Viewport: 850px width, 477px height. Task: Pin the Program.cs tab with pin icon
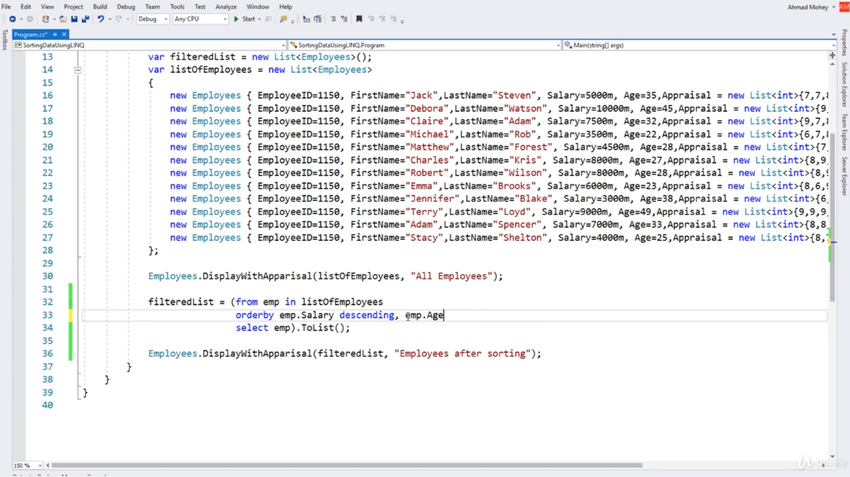[x=55, y=34]
